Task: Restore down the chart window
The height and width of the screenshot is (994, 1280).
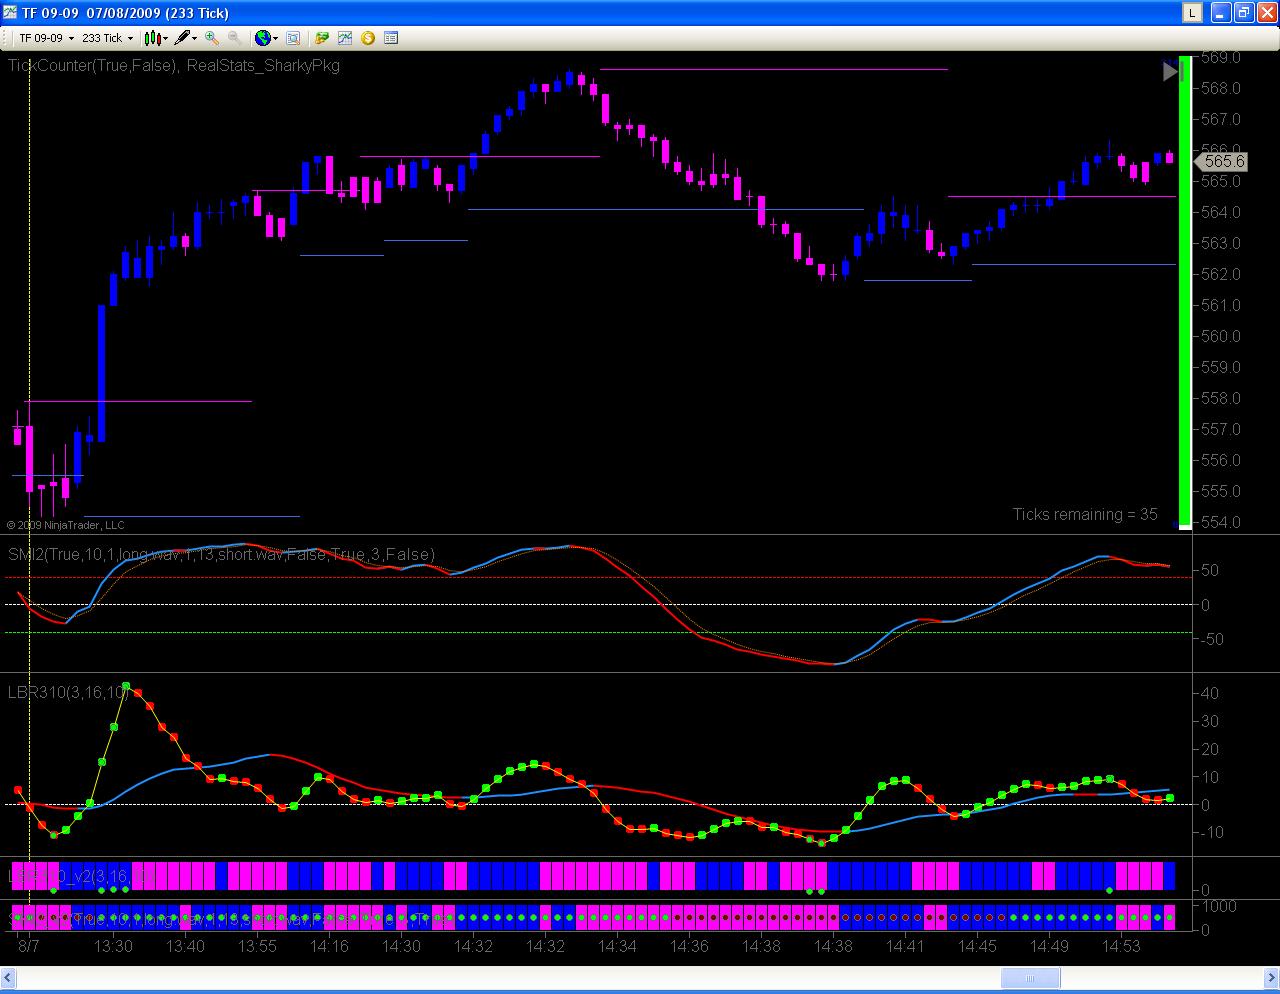Action: 1243,13
